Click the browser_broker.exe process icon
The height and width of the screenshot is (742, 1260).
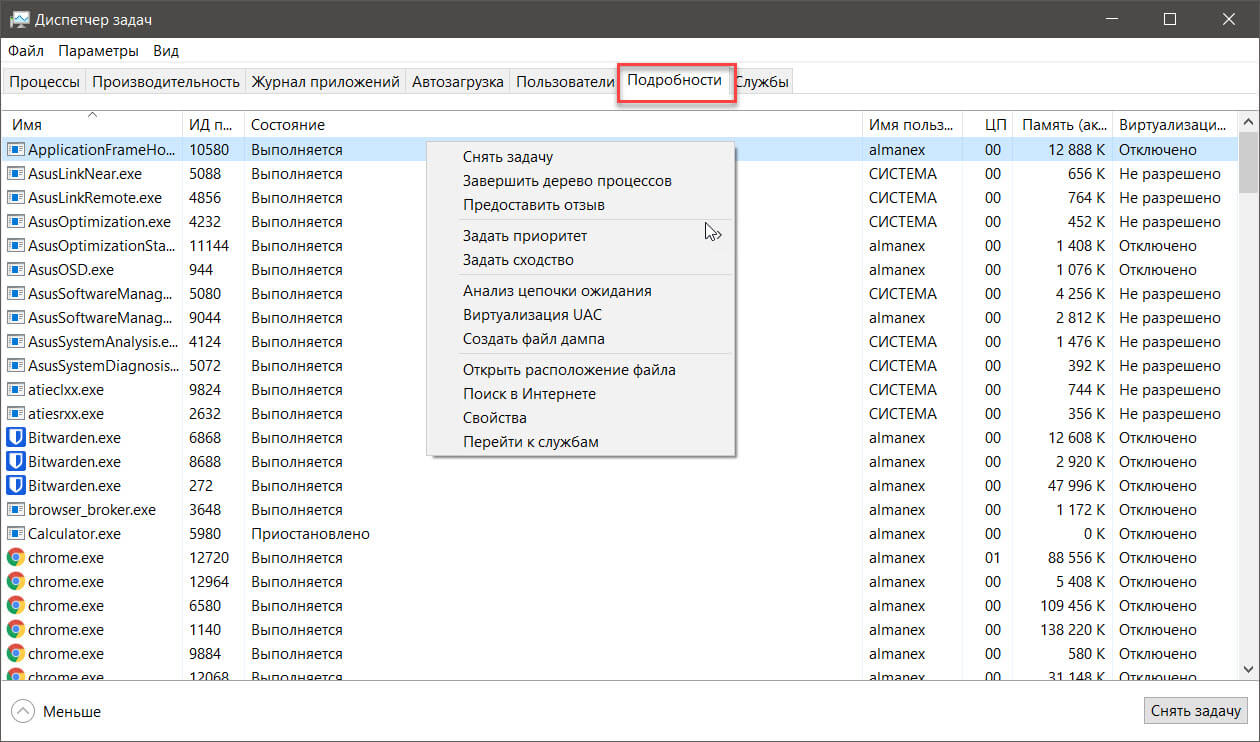click(15, 509)
